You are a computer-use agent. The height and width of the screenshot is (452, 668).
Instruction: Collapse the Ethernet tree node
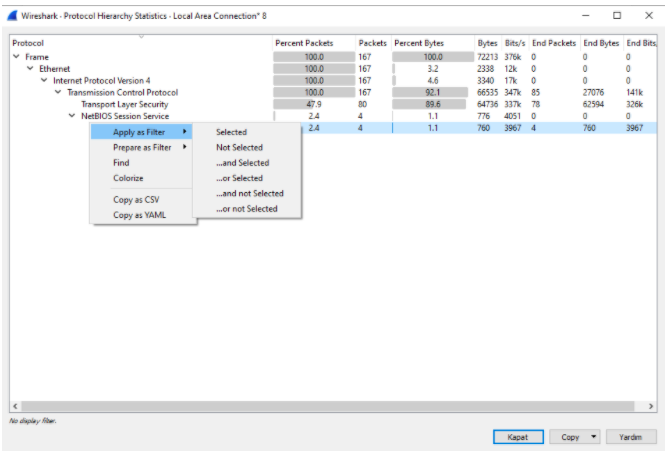coord(30,68)
